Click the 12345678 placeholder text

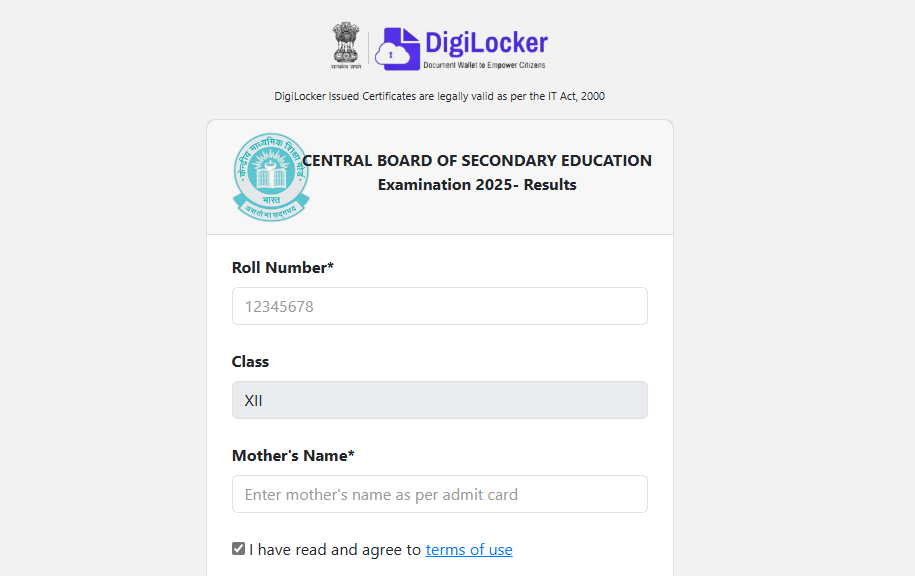click(279, 306)
